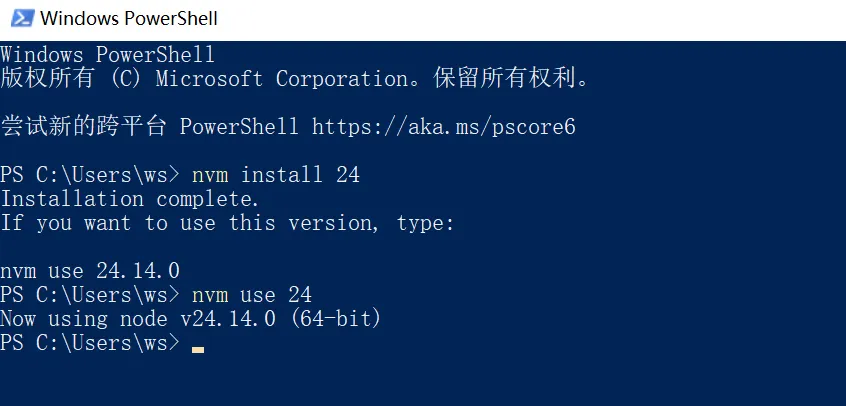Click the blinking cursor at the last prompt

click(x=198, y=349)
